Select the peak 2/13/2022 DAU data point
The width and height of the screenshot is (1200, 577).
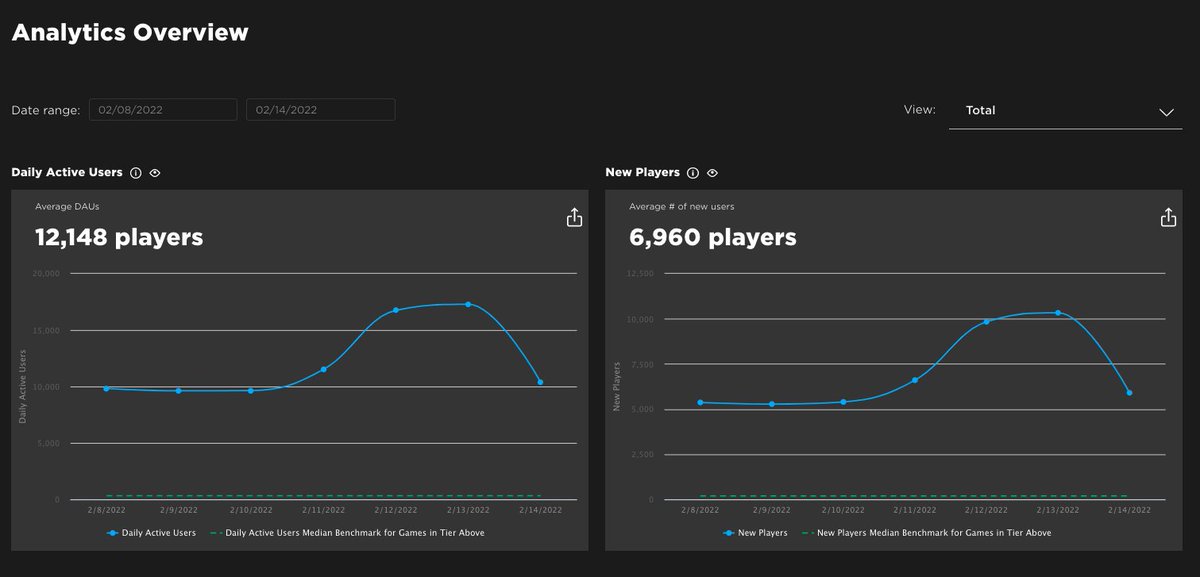click(x=468, y=302)
